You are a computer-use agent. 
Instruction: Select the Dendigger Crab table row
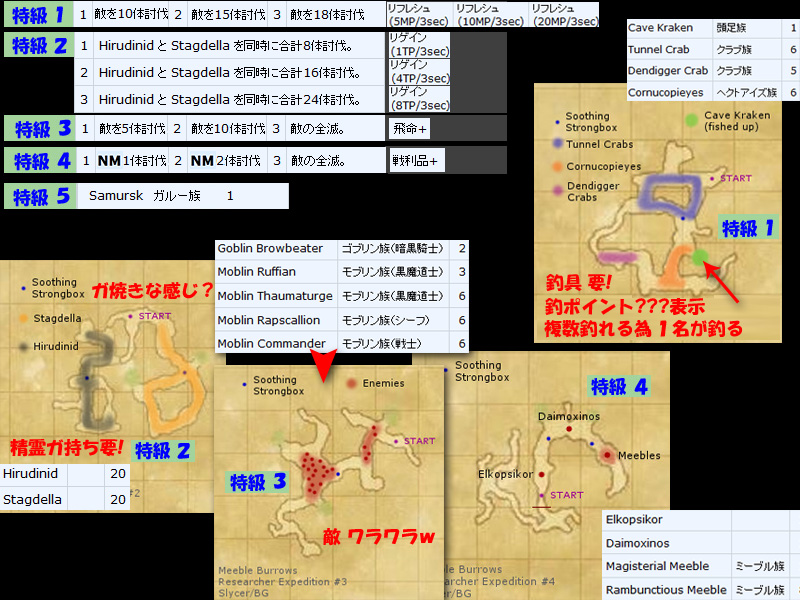(x=713, y=71)
